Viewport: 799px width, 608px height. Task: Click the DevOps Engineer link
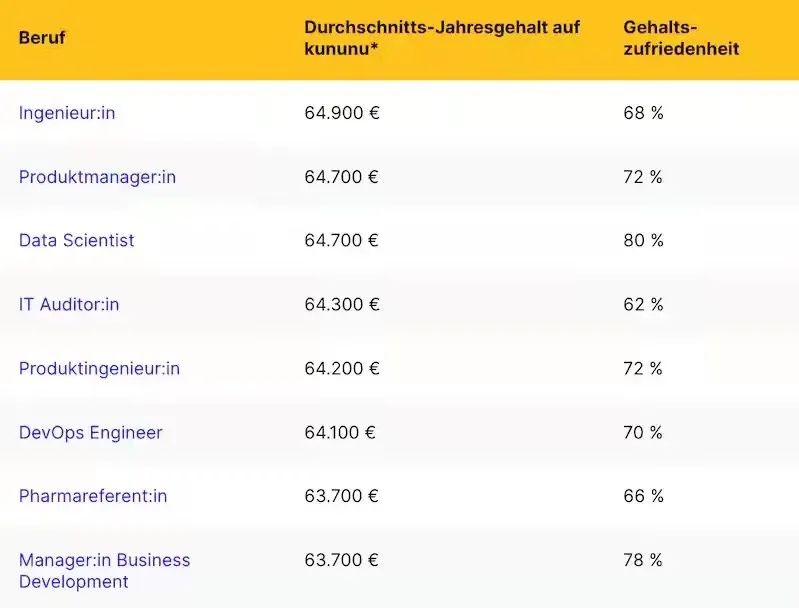pyautogui.click(x=90, y=433)
